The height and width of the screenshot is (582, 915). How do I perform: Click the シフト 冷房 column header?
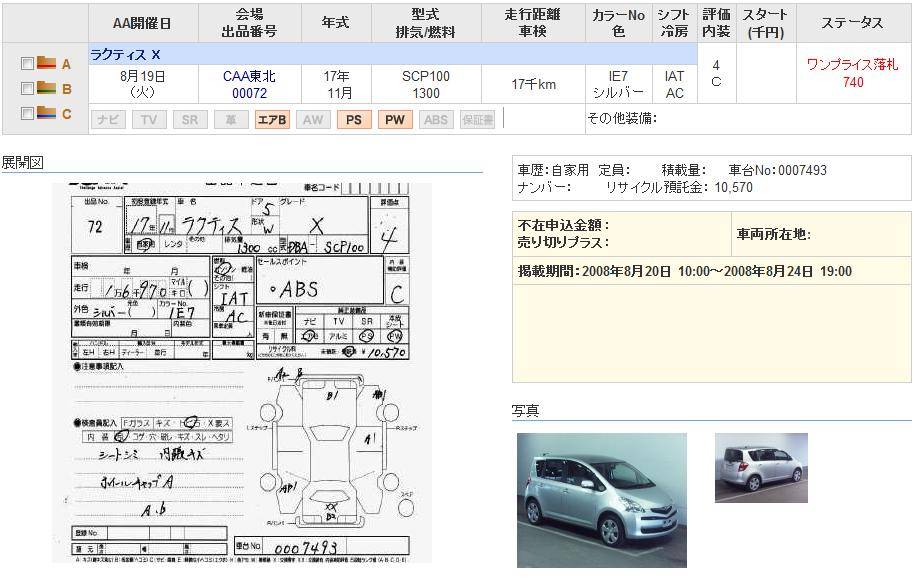[674, 23]
